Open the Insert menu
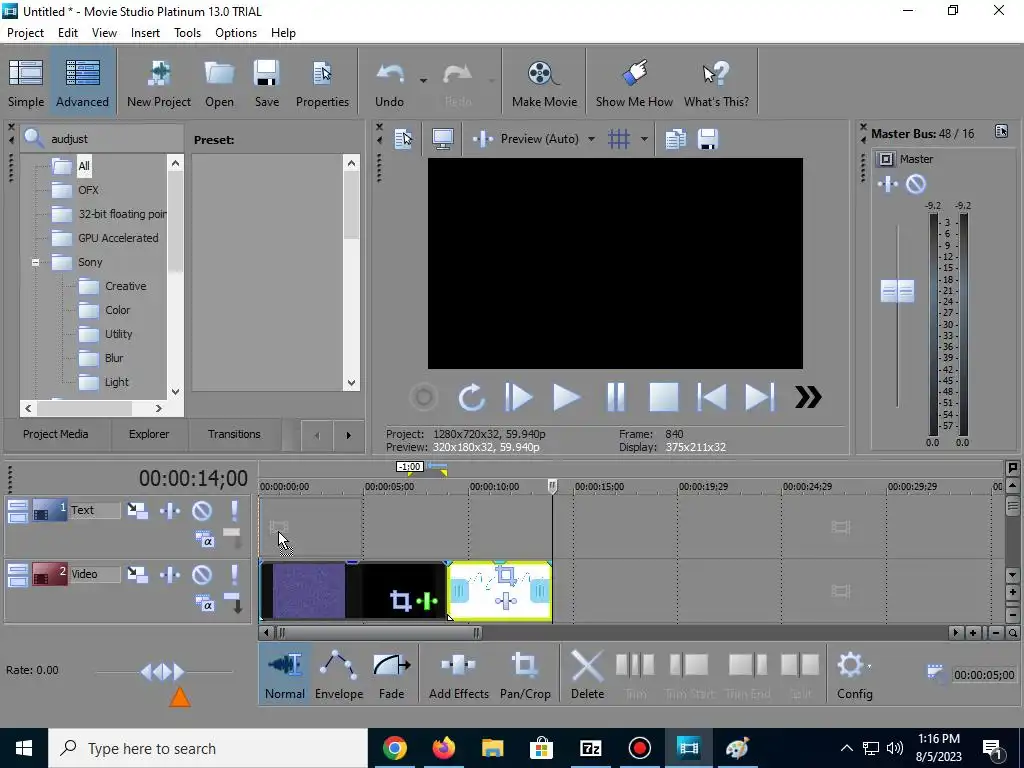The image size is (1024, 768). (145, 33)
